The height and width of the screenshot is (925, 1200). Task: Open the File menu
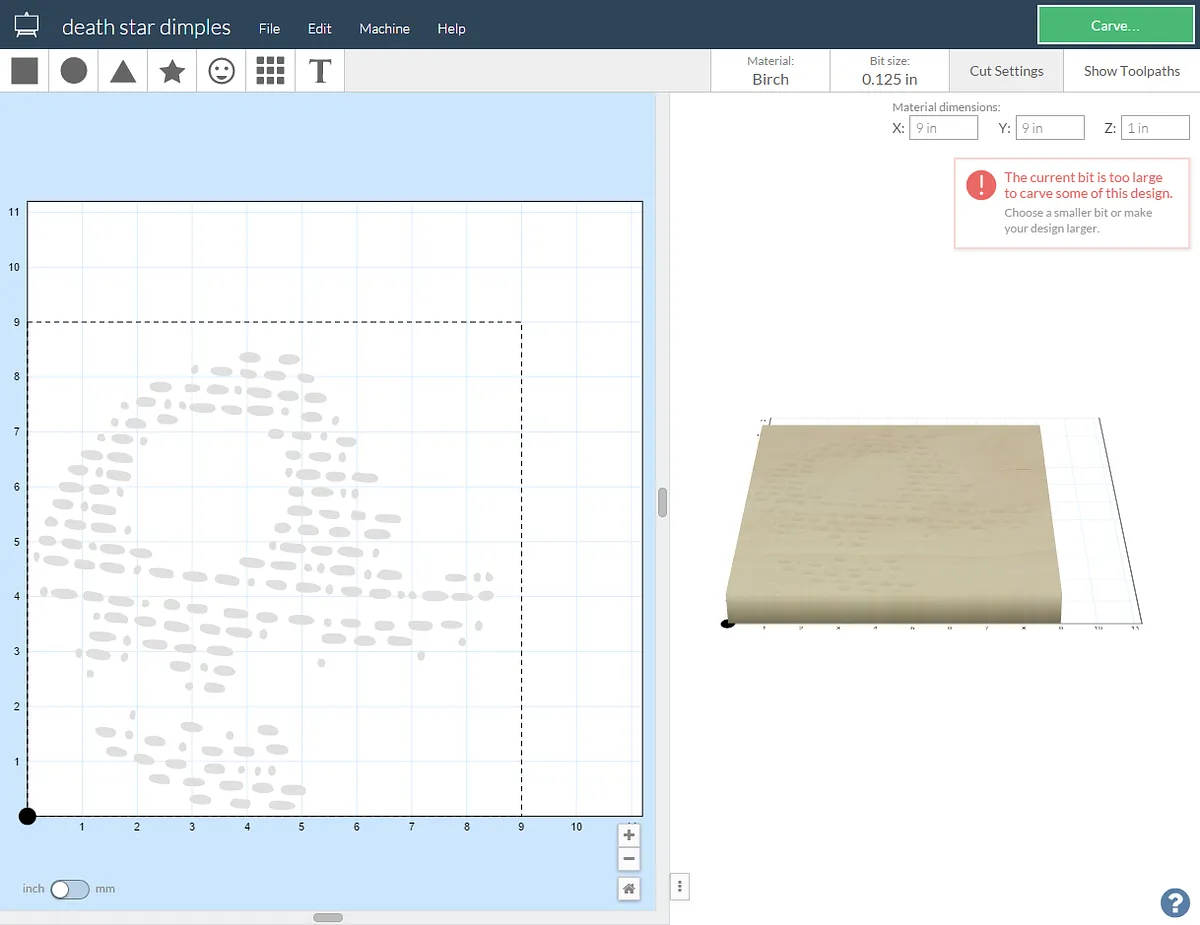pyautogui.click(x=269, y=29)
